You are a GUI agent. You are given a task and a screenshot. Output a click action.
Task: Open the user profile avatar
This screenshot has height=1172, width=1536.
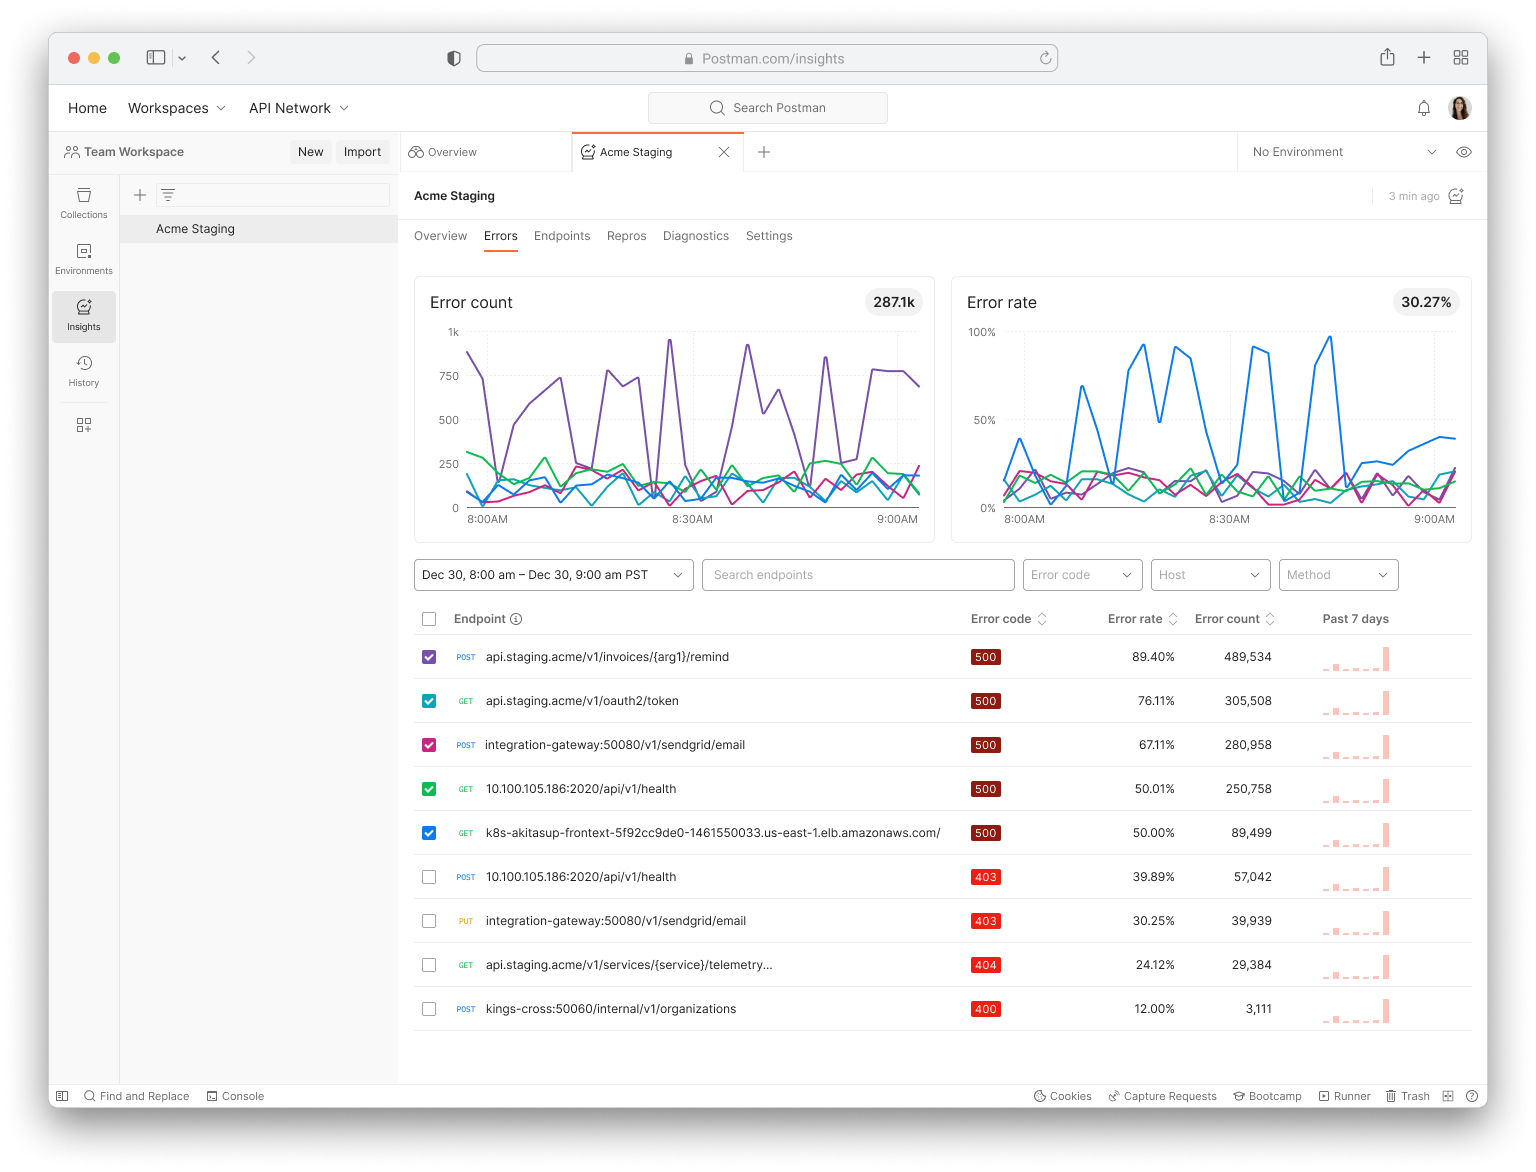pos(1460,108)
